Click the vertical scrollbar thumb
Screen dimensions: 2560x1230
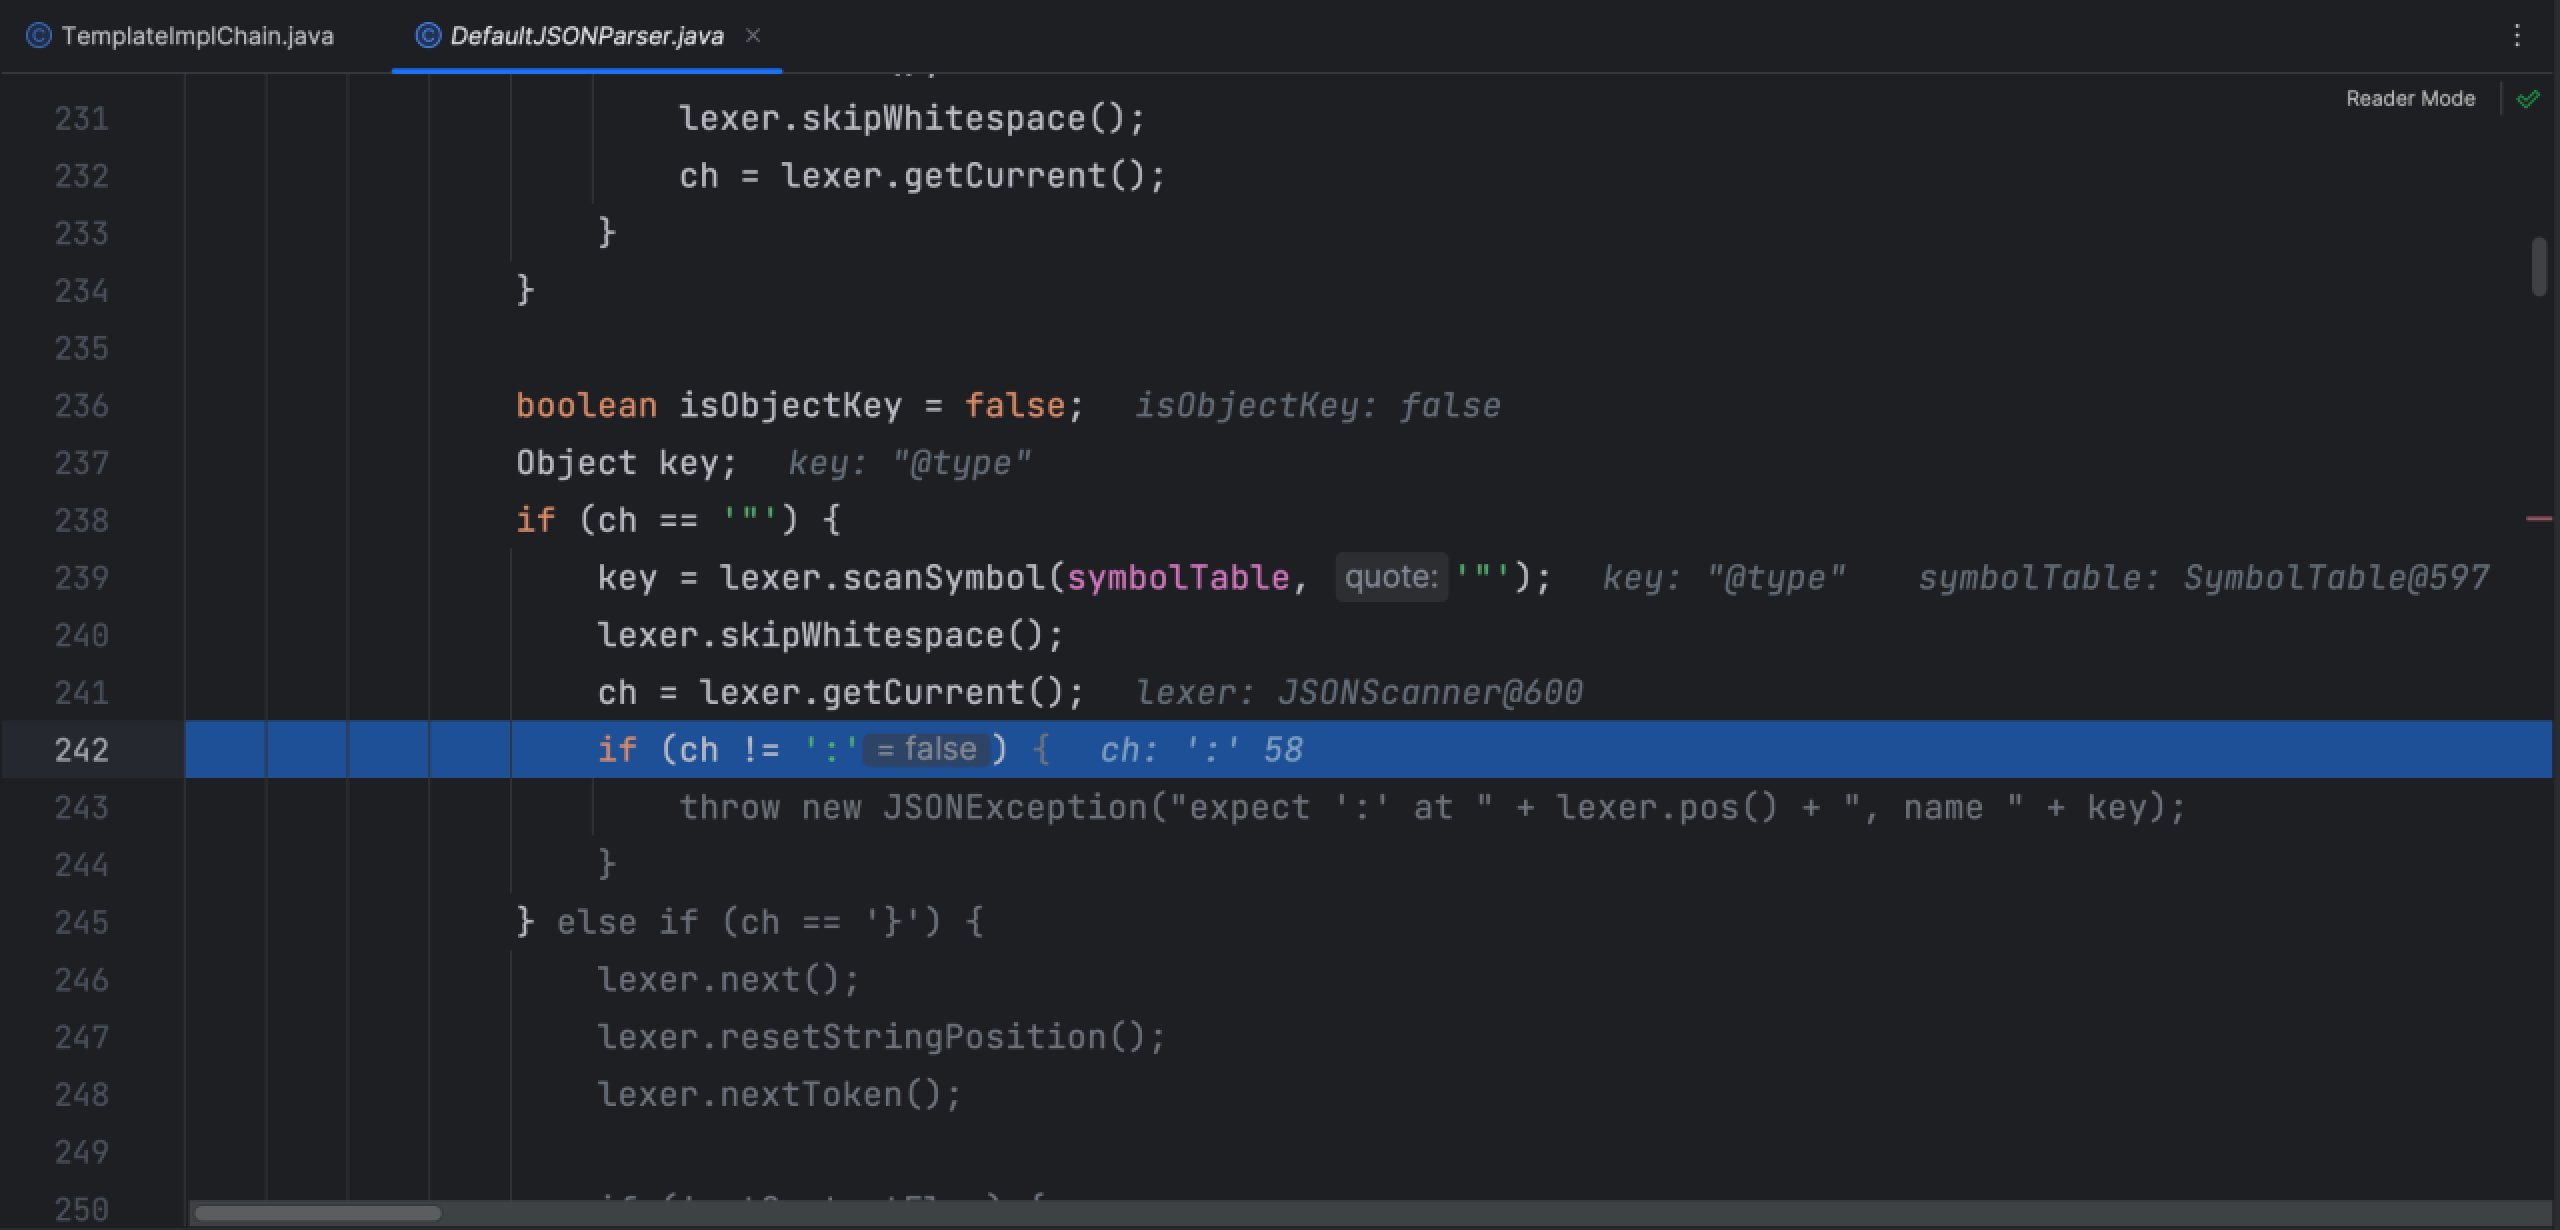pyautogui.click(x=2539, y=266)
